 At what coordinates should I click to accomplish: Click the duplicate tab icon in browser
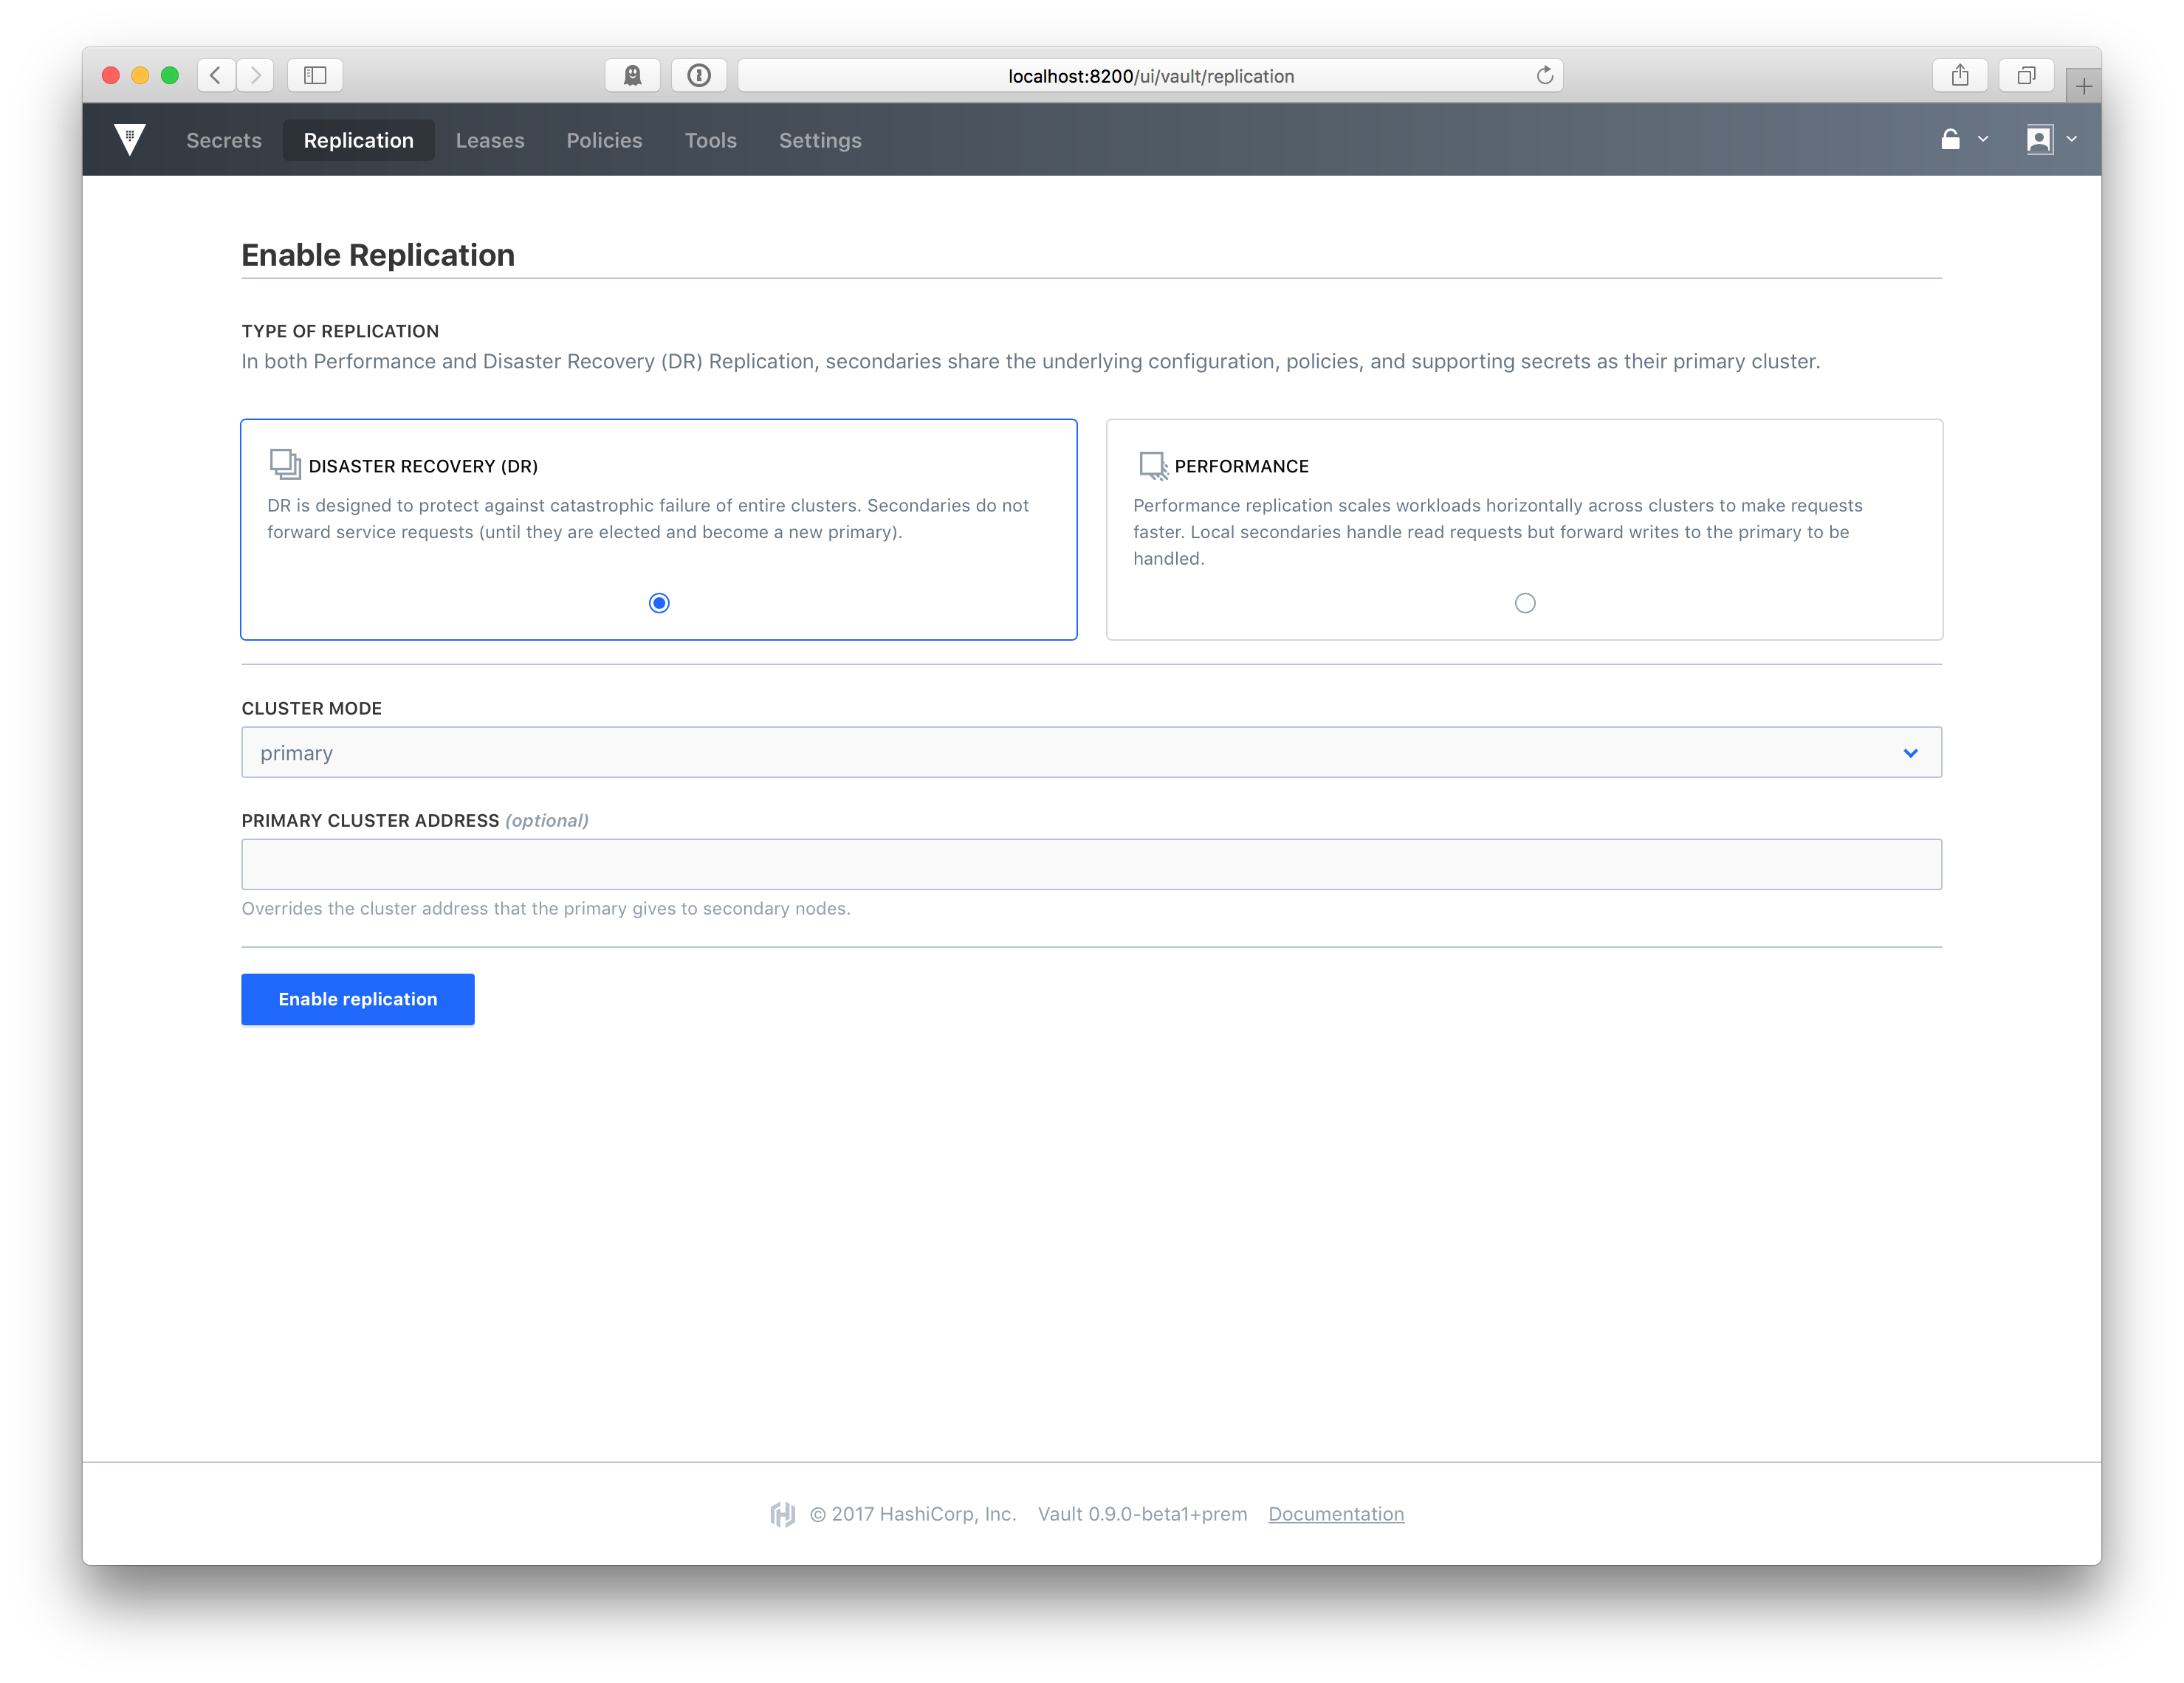pyautogui.click(x=2022, y=75)
